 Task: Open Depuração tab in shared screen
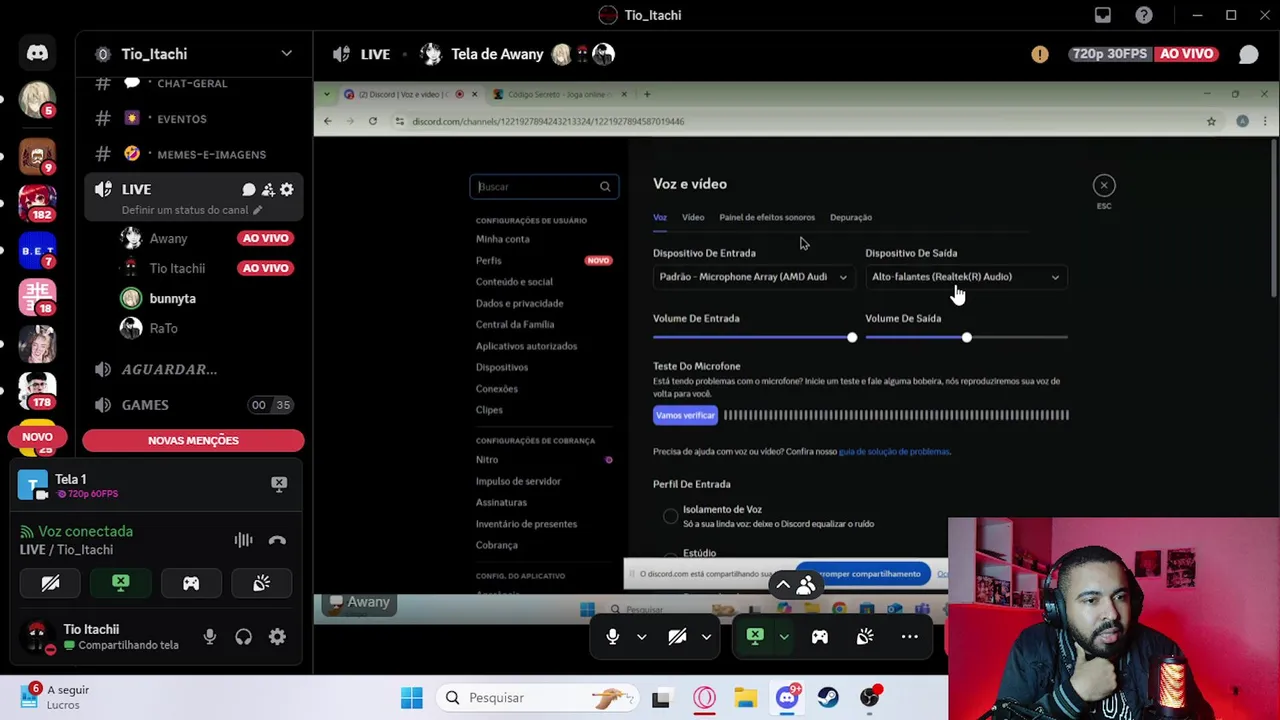click(851, 217)
